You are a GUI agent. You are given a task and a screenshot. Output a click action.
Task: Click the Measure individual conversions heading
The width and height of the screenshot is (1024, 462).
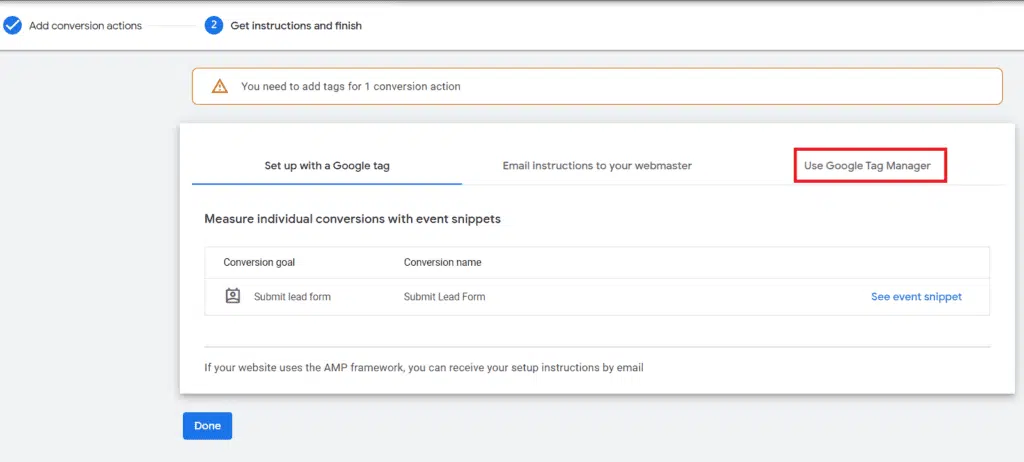pos(352,218)
